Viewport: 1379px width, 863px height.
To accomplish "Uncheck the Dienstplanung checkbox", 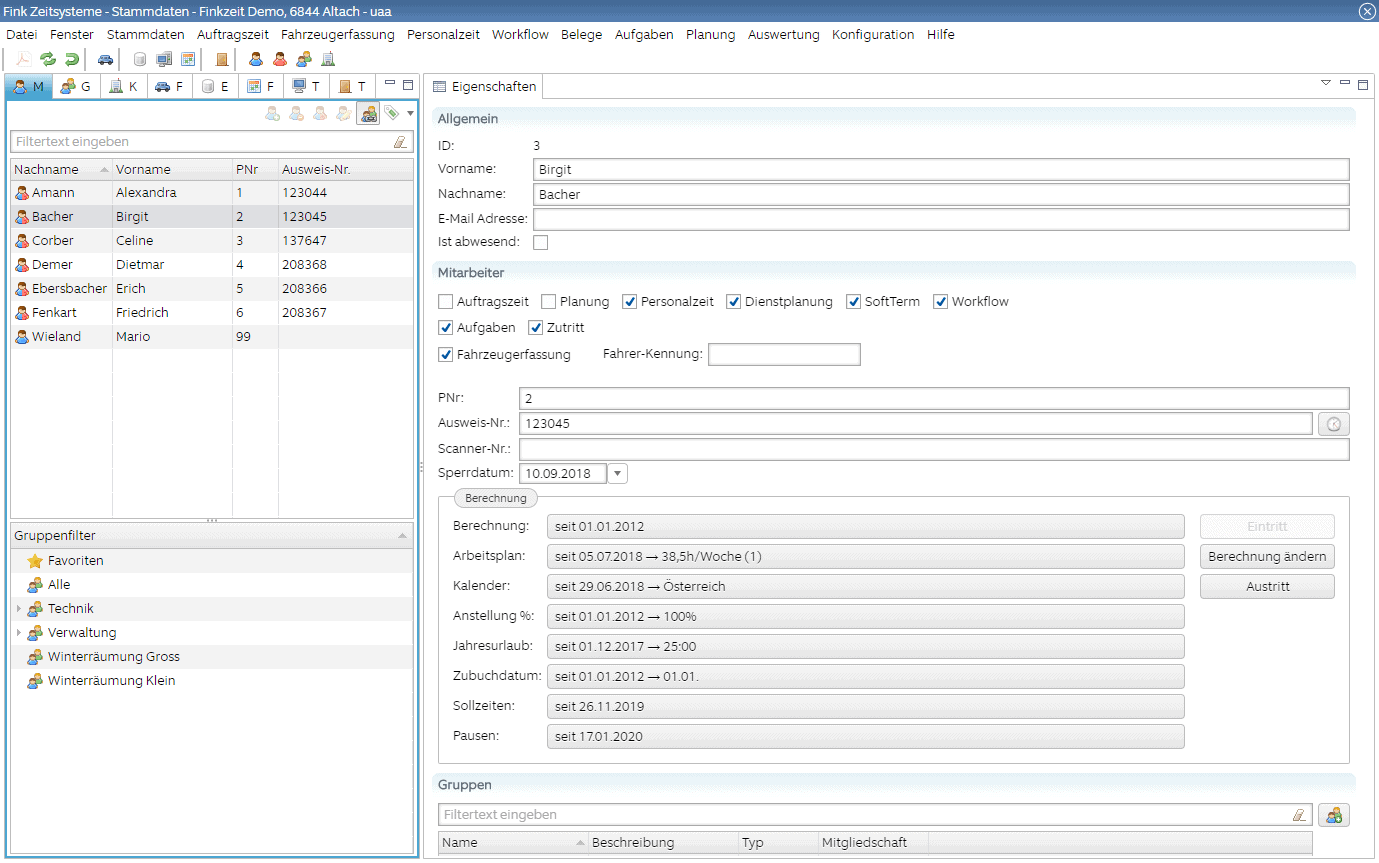I will point(733,301).
